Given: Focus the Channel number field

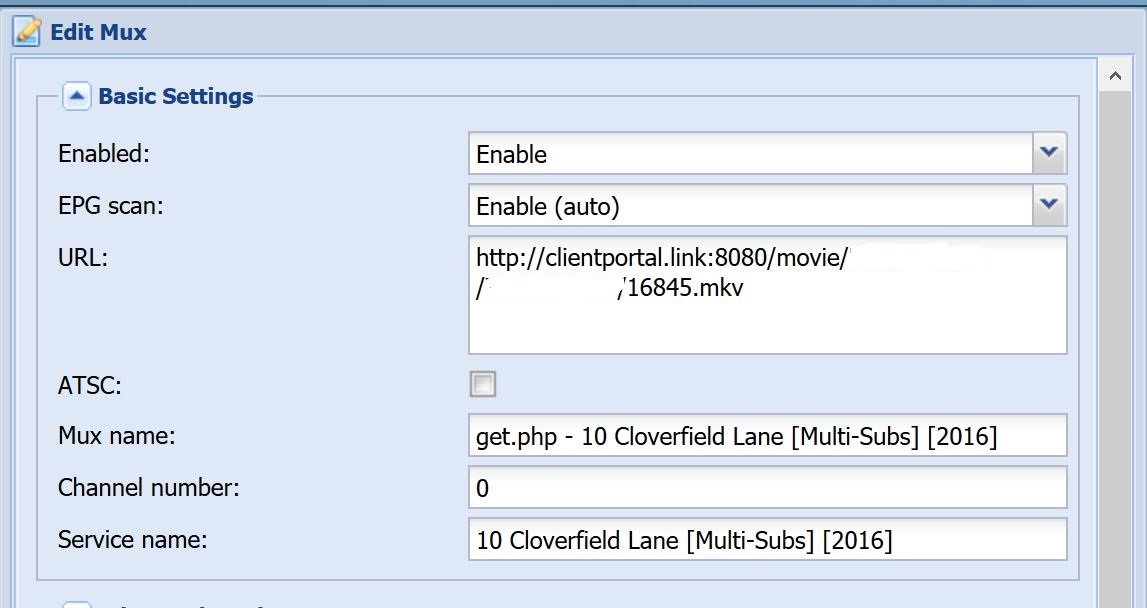Looking at the screenshot, I should 767,487.
